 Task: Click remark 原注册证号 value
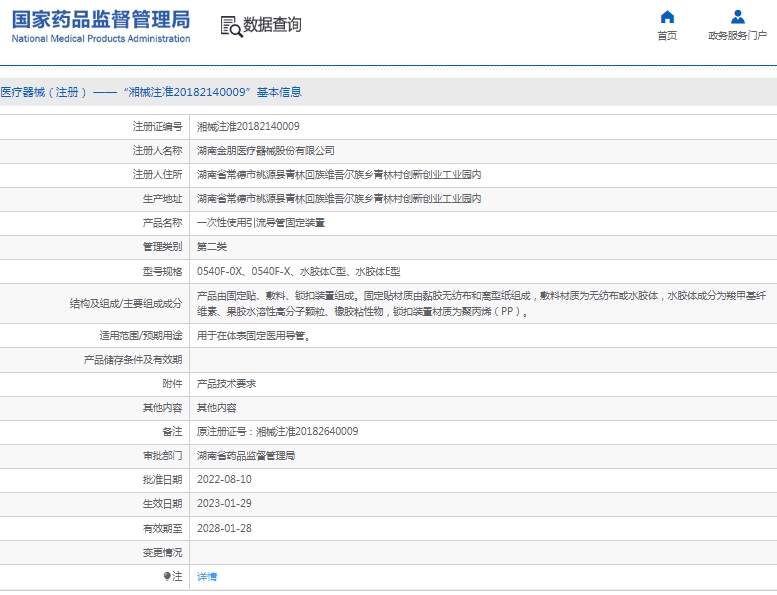click(x=278, y=432)
